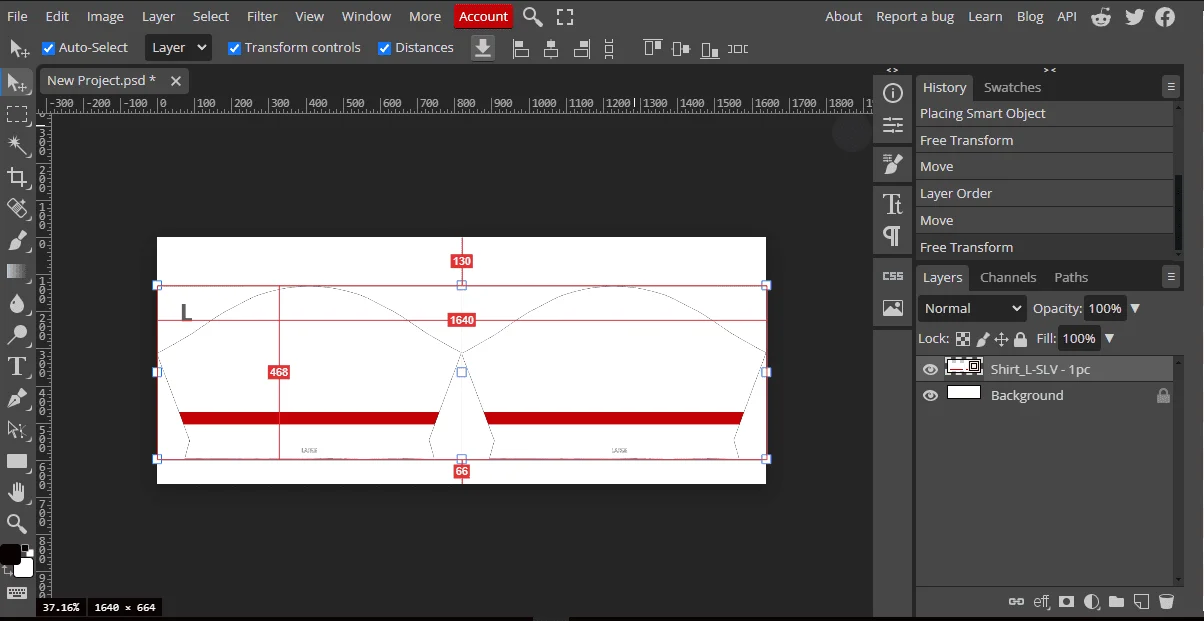
Task: Align top edges icon
Action: [x=653, y=48]
